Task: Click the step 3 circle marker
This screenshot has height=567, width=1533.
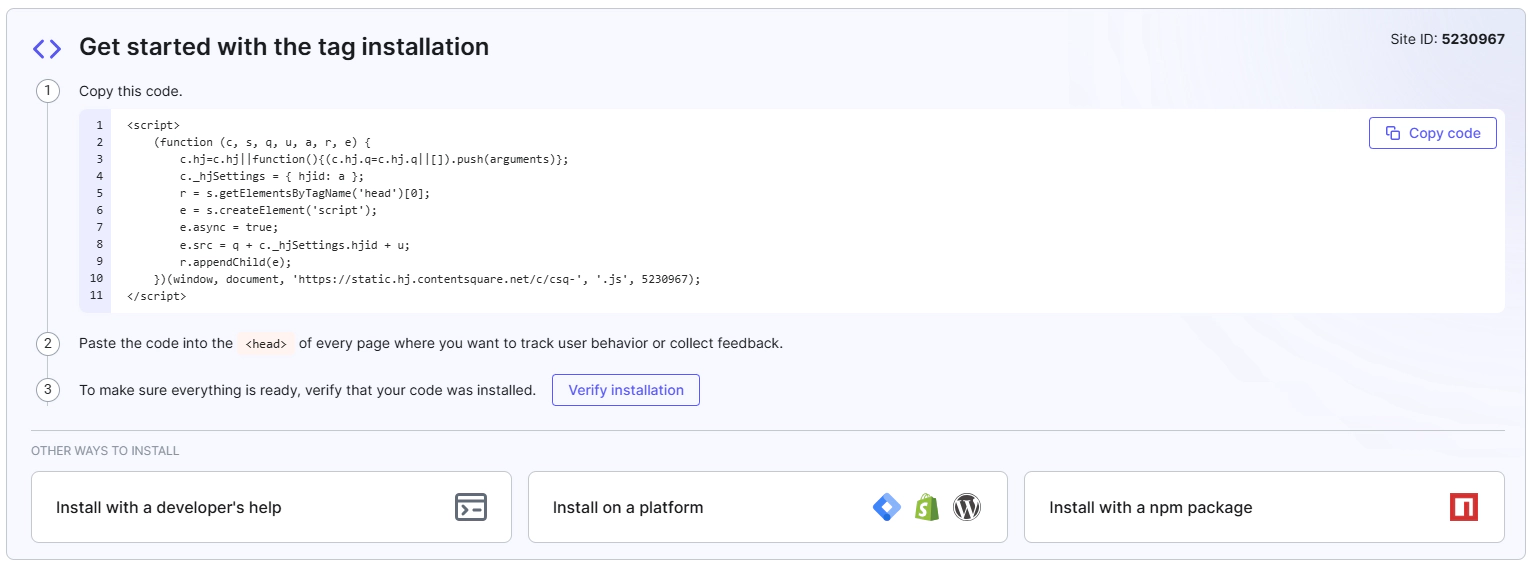Action: [x=47, y=390]
